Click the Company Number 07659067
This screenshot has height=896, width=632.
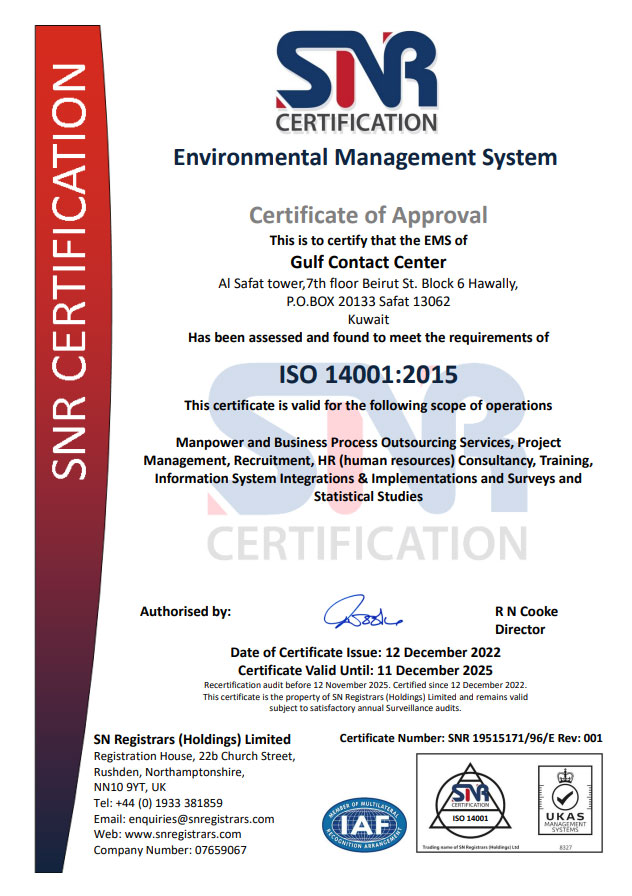pos(170,850)
